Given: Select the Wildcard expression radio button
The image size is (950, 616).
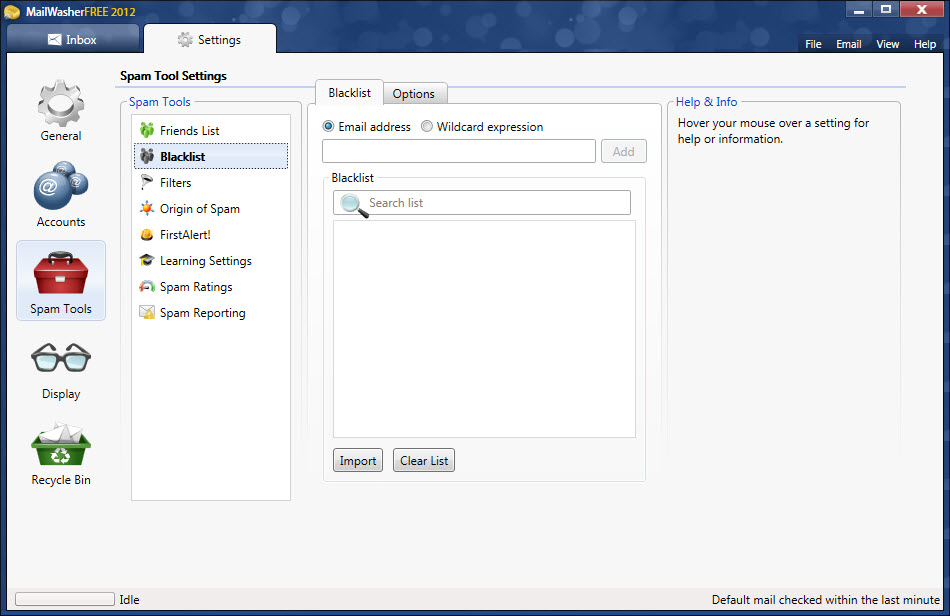Looking at the screenshot, I should pyautogui.click(x=427, y=126).
